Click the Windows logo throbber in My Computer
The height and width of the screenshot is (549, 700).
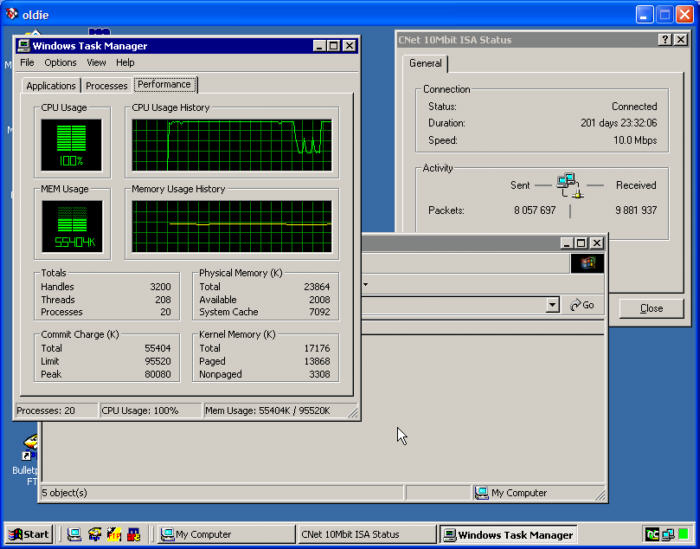[x=587, y=263]
